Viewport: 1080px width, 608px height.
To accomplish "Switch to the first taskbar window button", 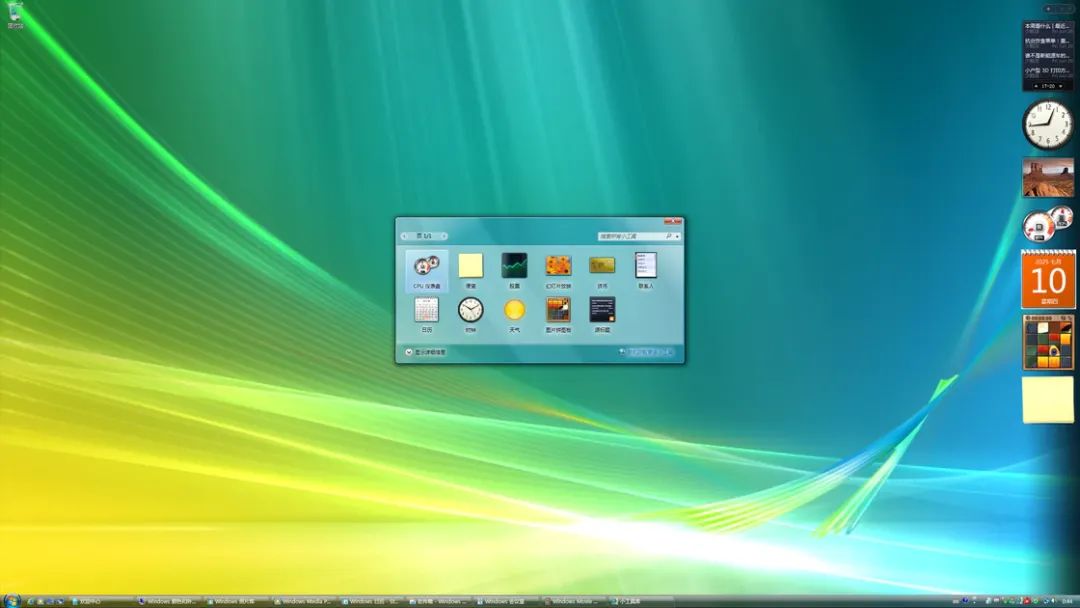I will [x=101, y=601].
